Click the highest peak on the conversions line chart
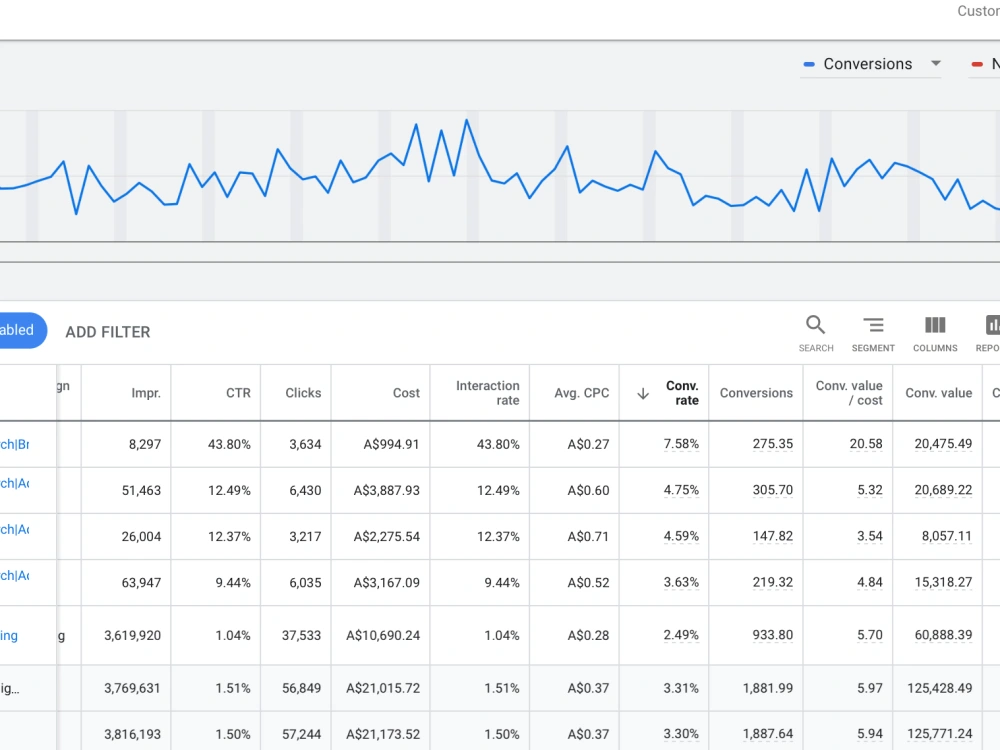 coord(467,120)
